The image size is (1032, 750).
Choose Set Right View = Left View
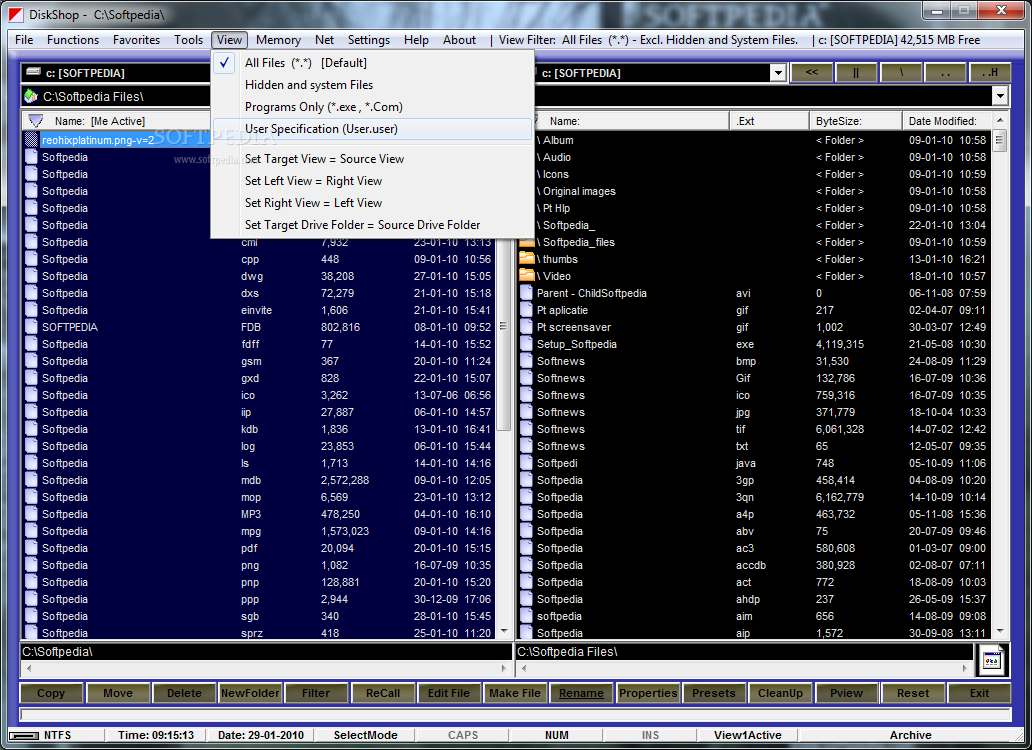[x=372, y=203]
